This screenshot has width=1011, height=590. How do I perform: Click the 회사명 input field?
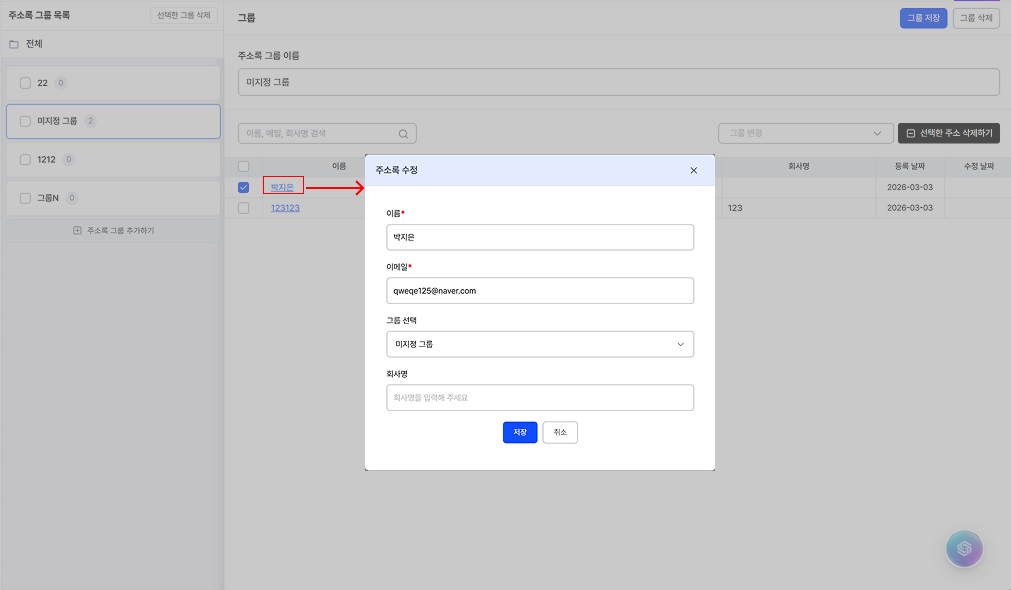pyautogui.click(x=540, y=398)
